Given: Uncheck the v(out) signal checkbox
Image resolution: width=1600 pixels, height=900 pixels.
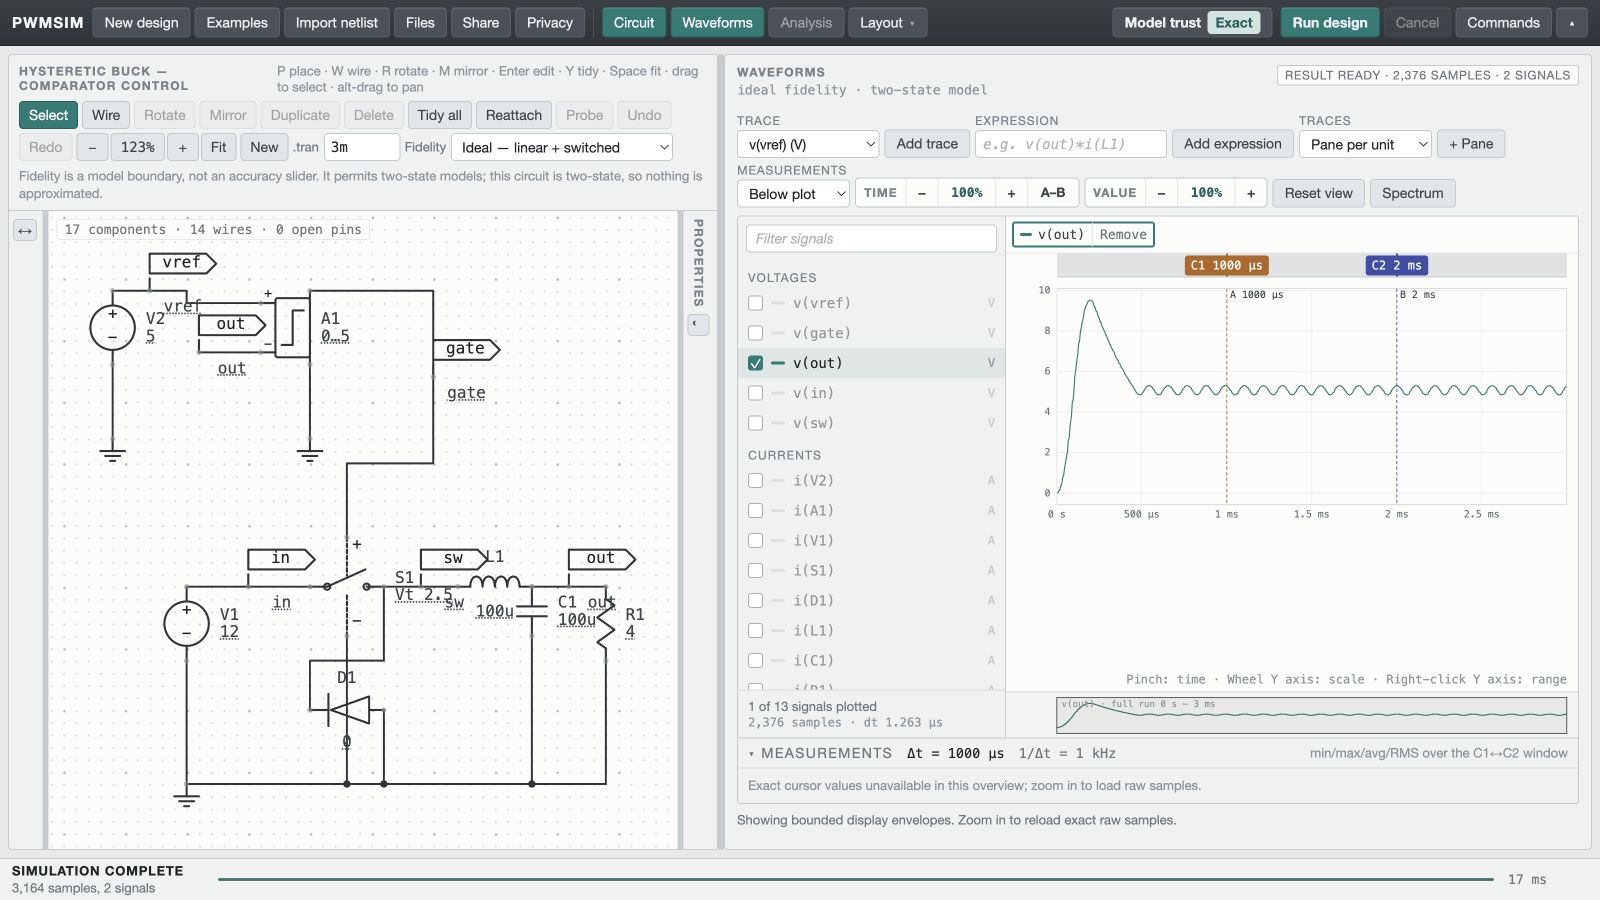Looking at the screenshot, I should pos(756,363).
